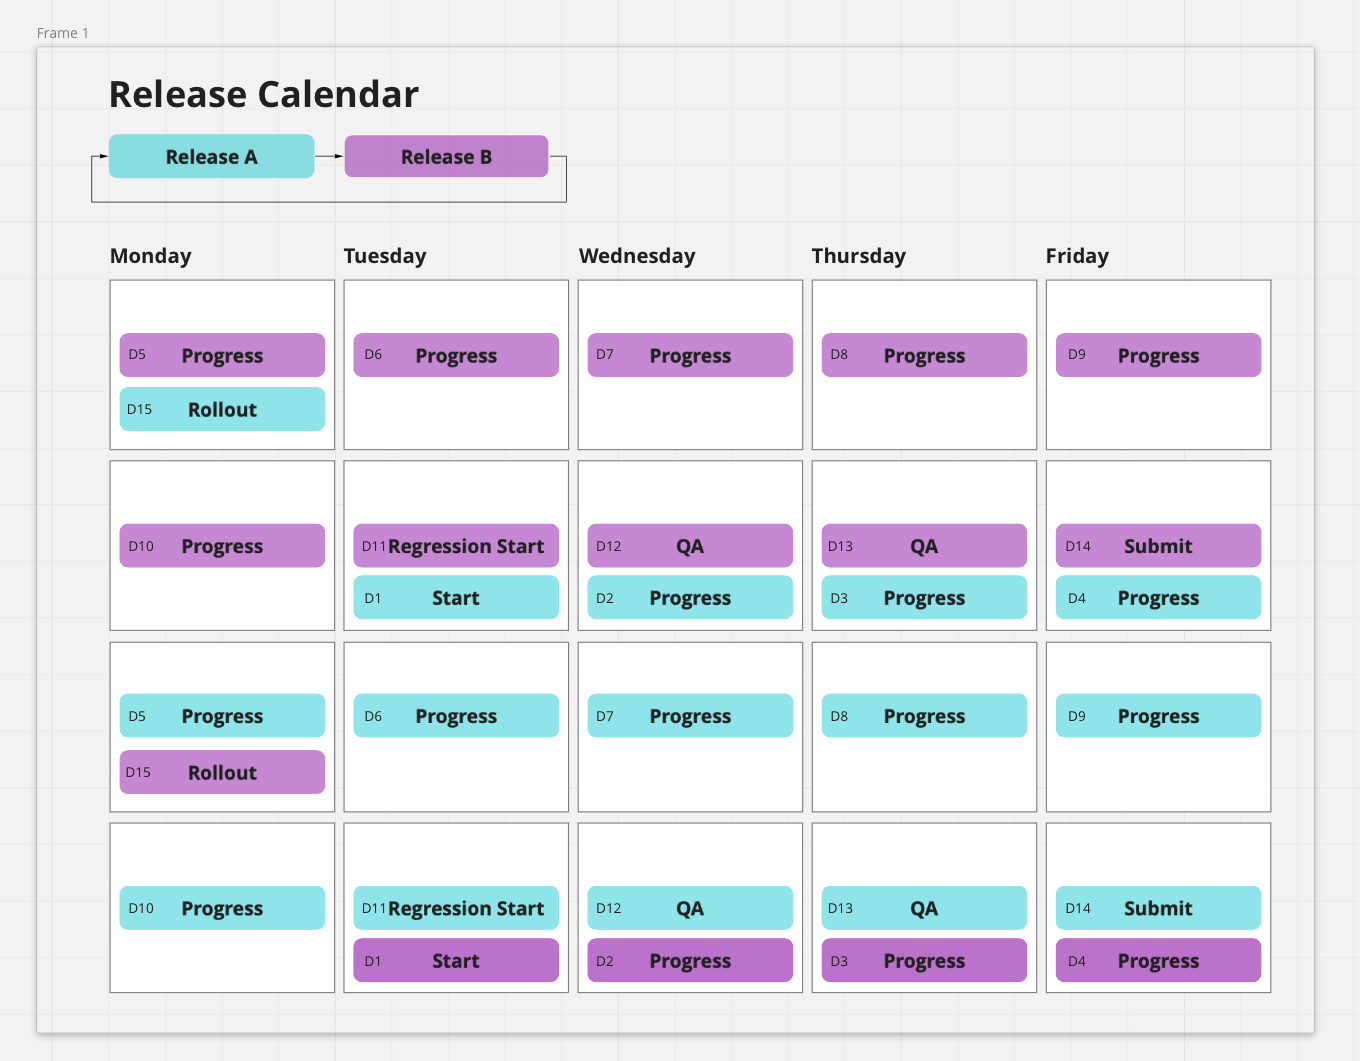
Task: Select the purple D12 QA card
Action: pos(690,546)
